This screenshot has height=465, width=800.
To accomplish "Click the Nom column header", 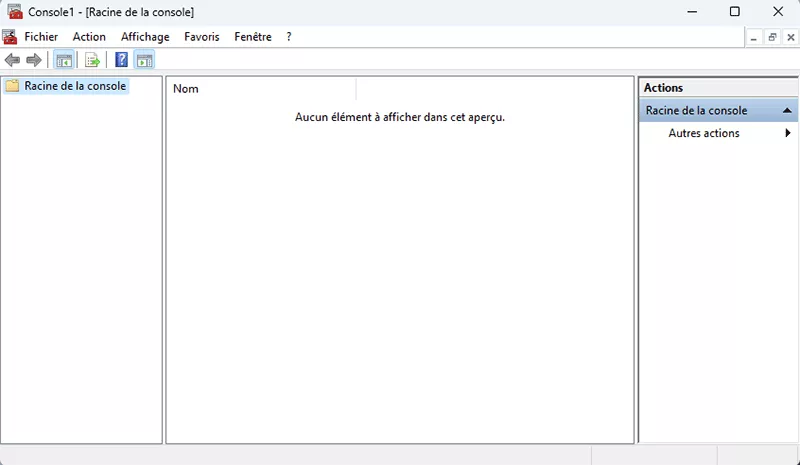I will [x=261, y=89].
